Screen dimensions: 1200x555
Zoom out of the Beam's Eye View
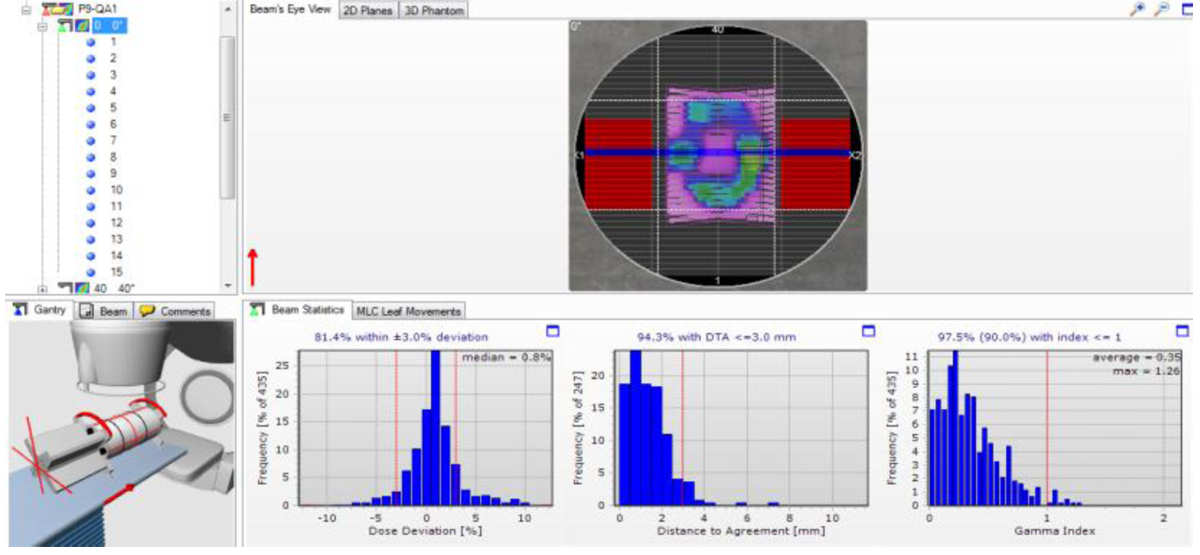click(1161, 8)
